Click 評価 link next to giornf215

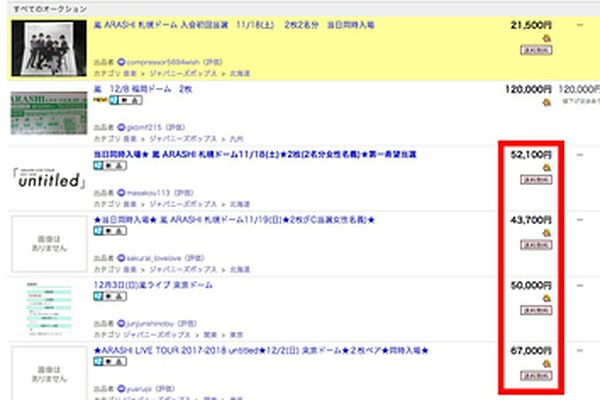(x=175, y=127)
